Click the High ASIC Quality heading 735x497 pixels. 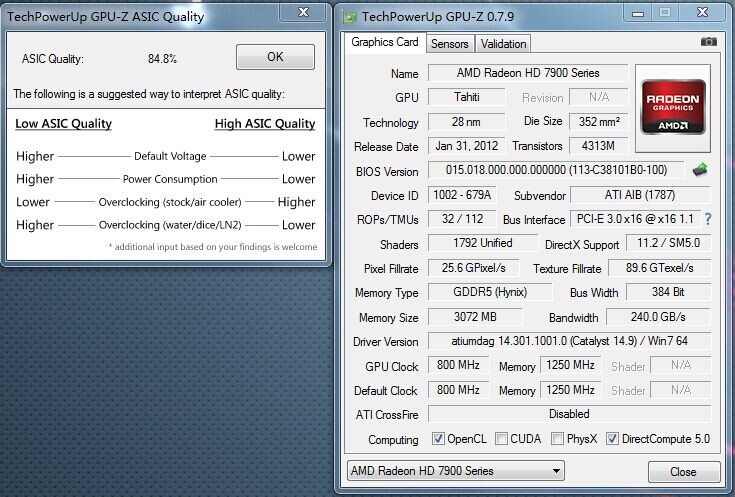pos(265,124)
